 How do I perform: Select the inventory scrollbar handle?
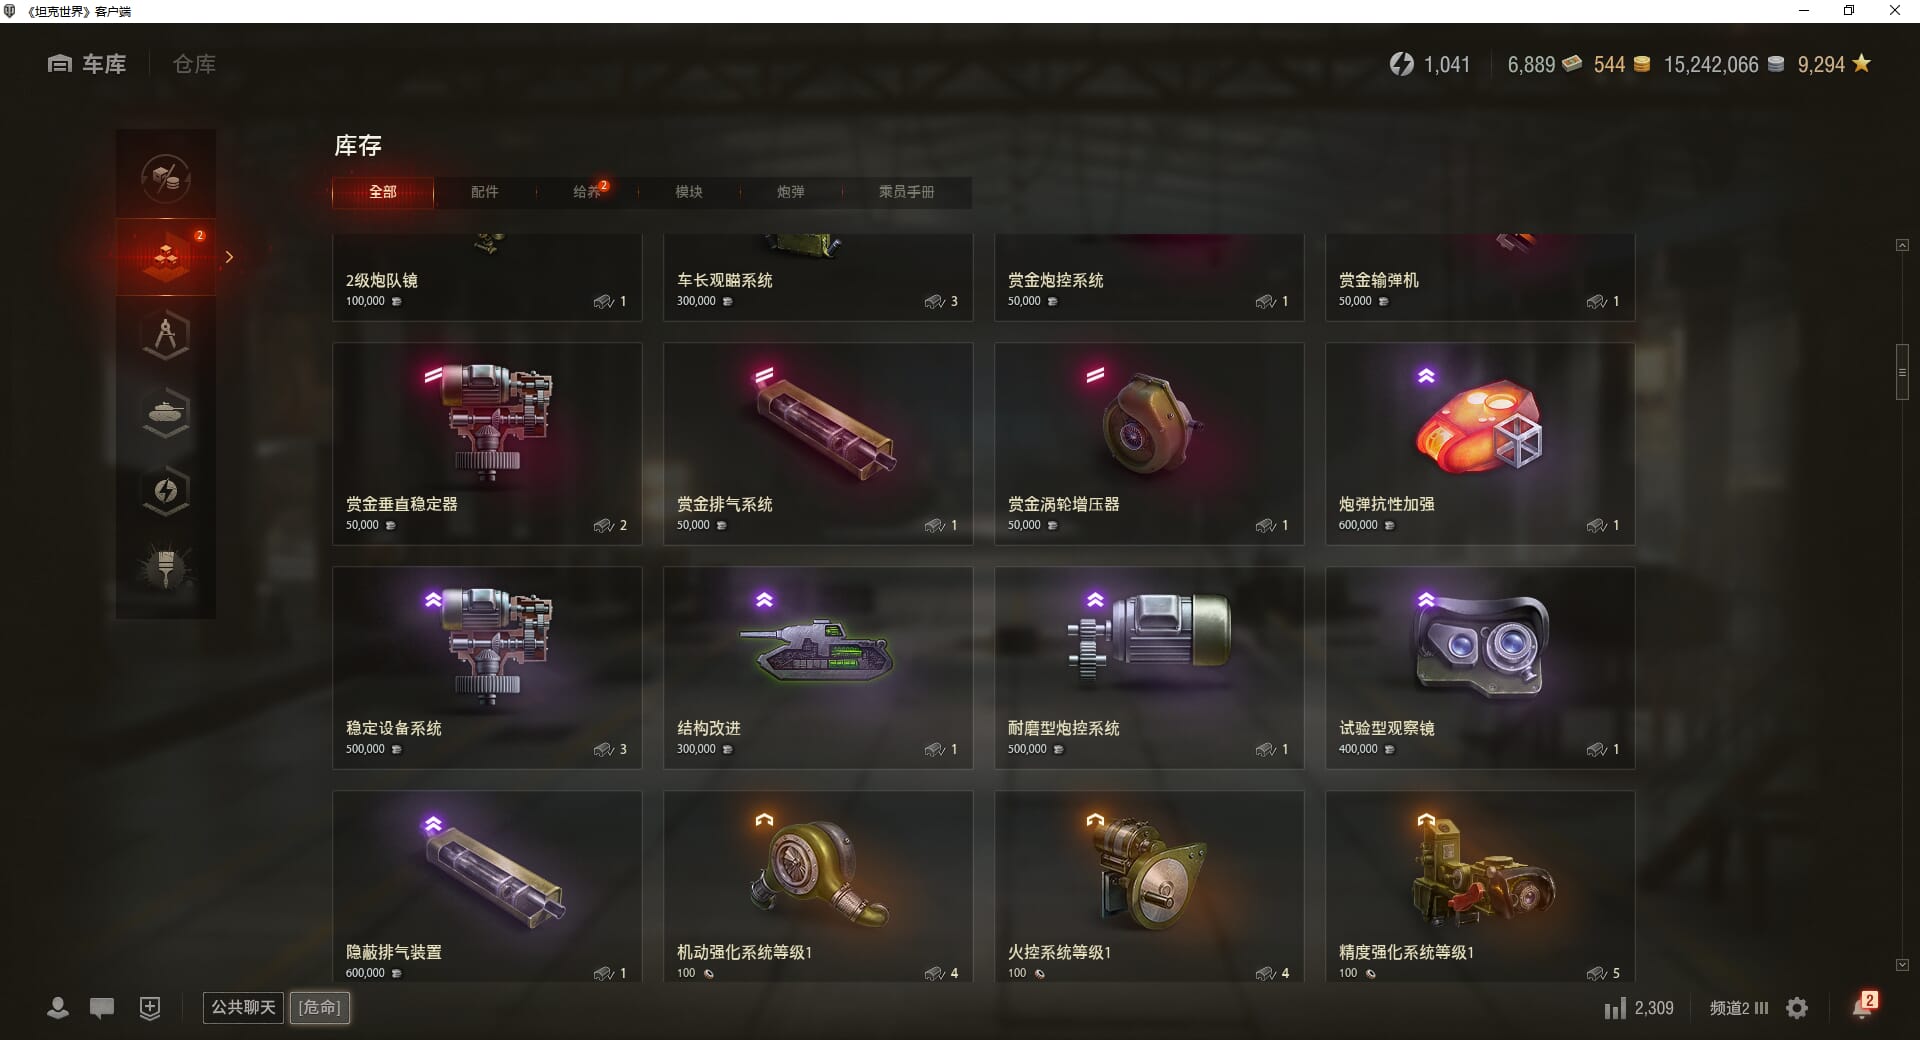pos(1902,372)
